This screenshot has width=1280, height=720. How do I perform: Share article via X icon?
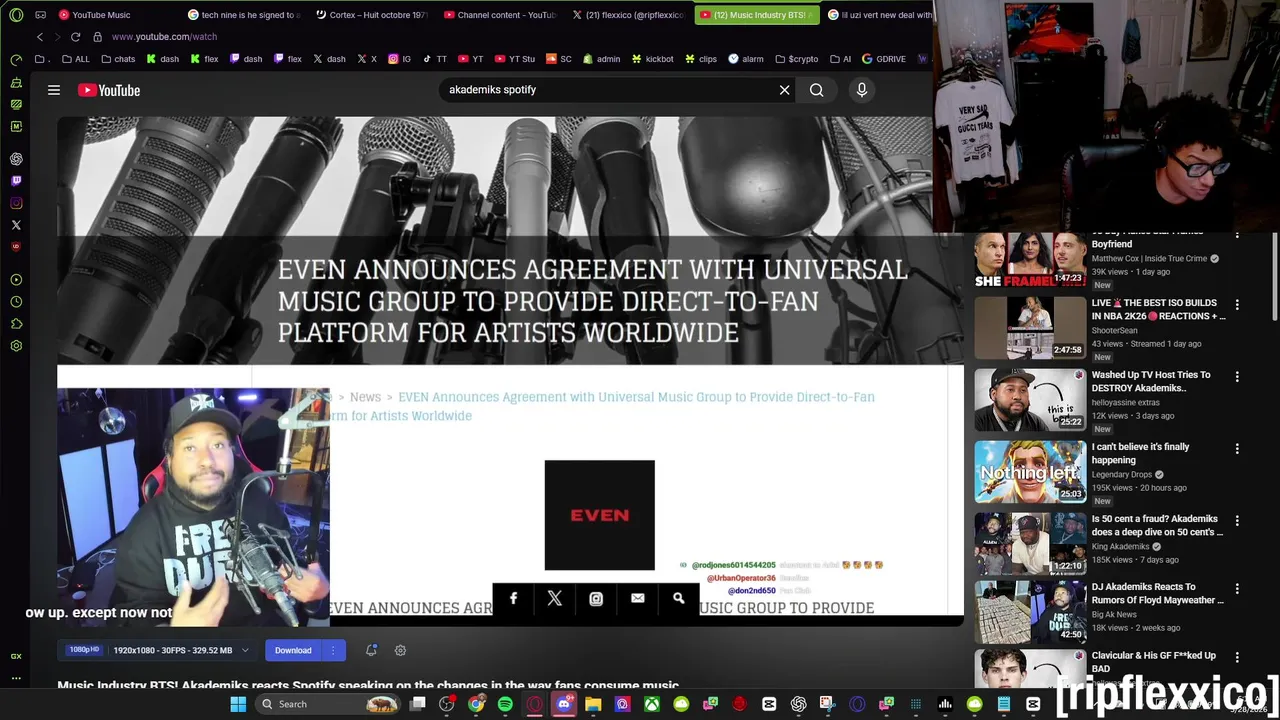pos(555,598)
